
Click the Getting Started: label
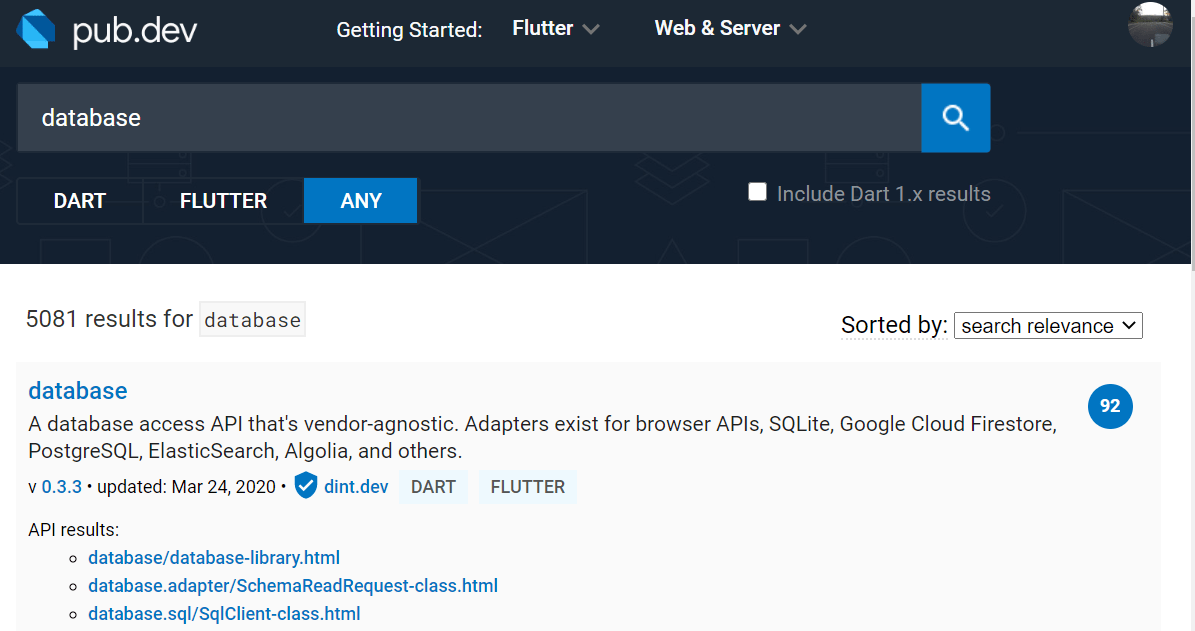409,30
